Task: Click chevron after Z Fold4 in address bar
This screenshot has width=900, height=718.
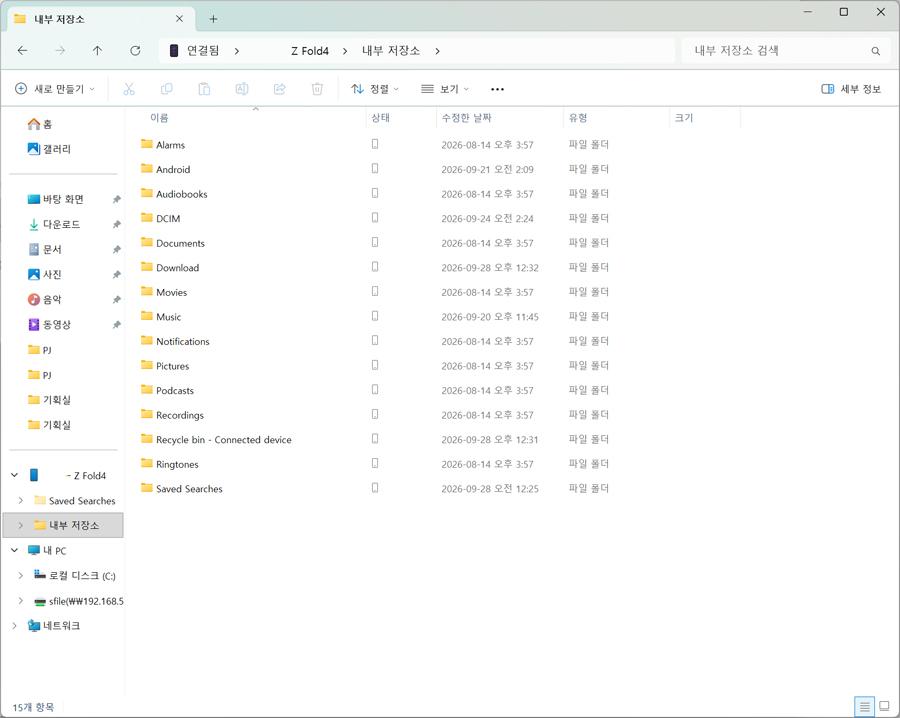Action: click(x=344, y=51)
